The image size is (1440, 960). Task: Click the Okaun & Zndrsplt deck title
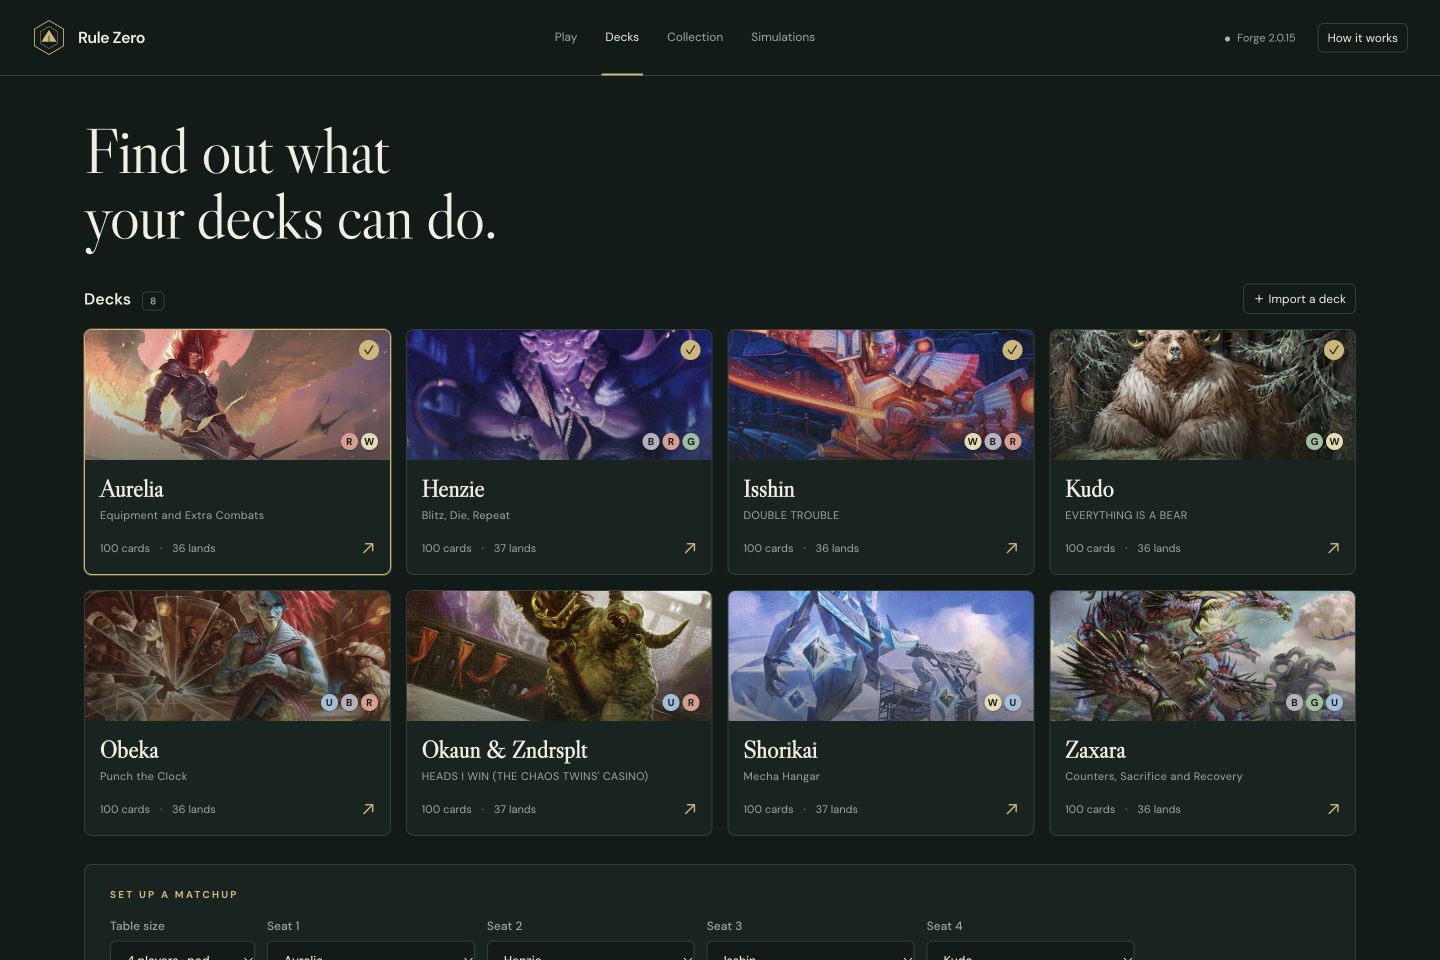pyautogui.click(x=504, y=750)
